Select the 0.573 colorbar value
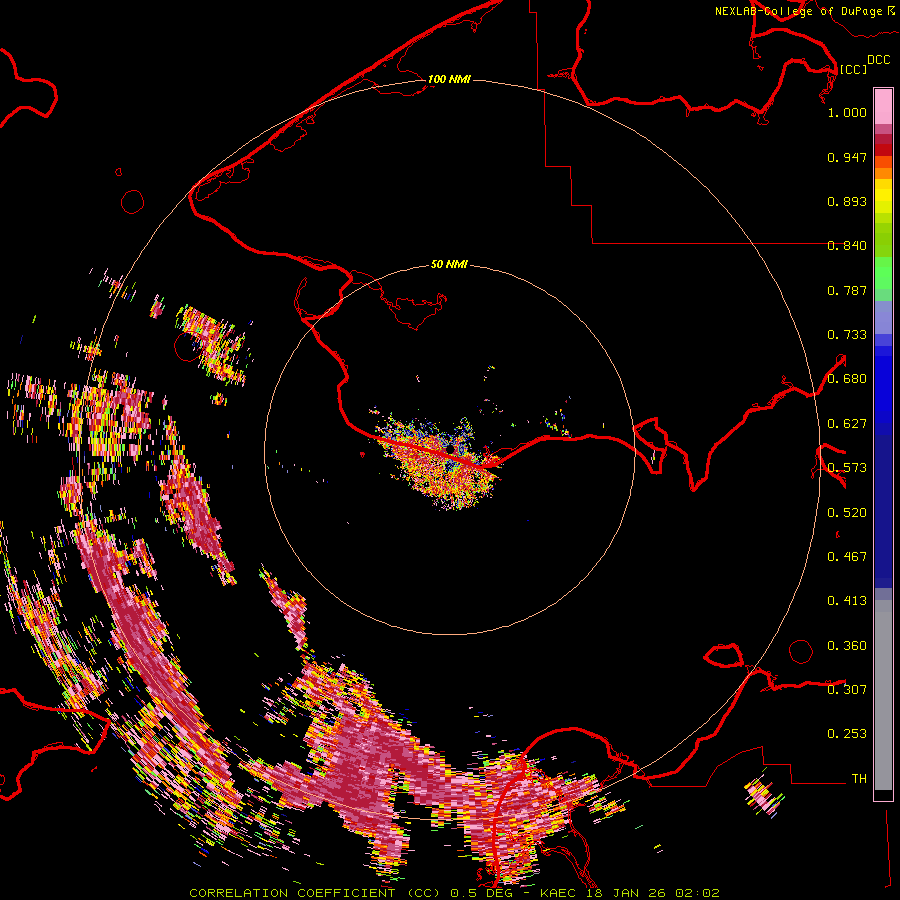 point(847,468)
